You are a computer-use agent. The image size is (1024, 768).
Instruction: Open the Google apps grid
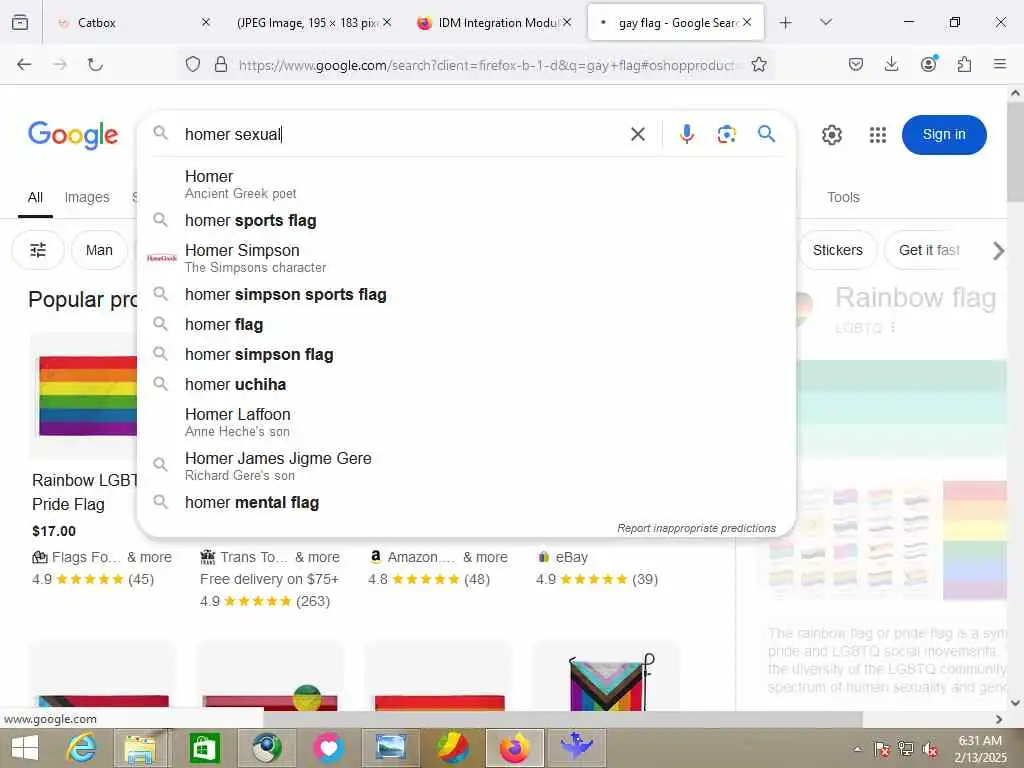(x=878, y=135)
